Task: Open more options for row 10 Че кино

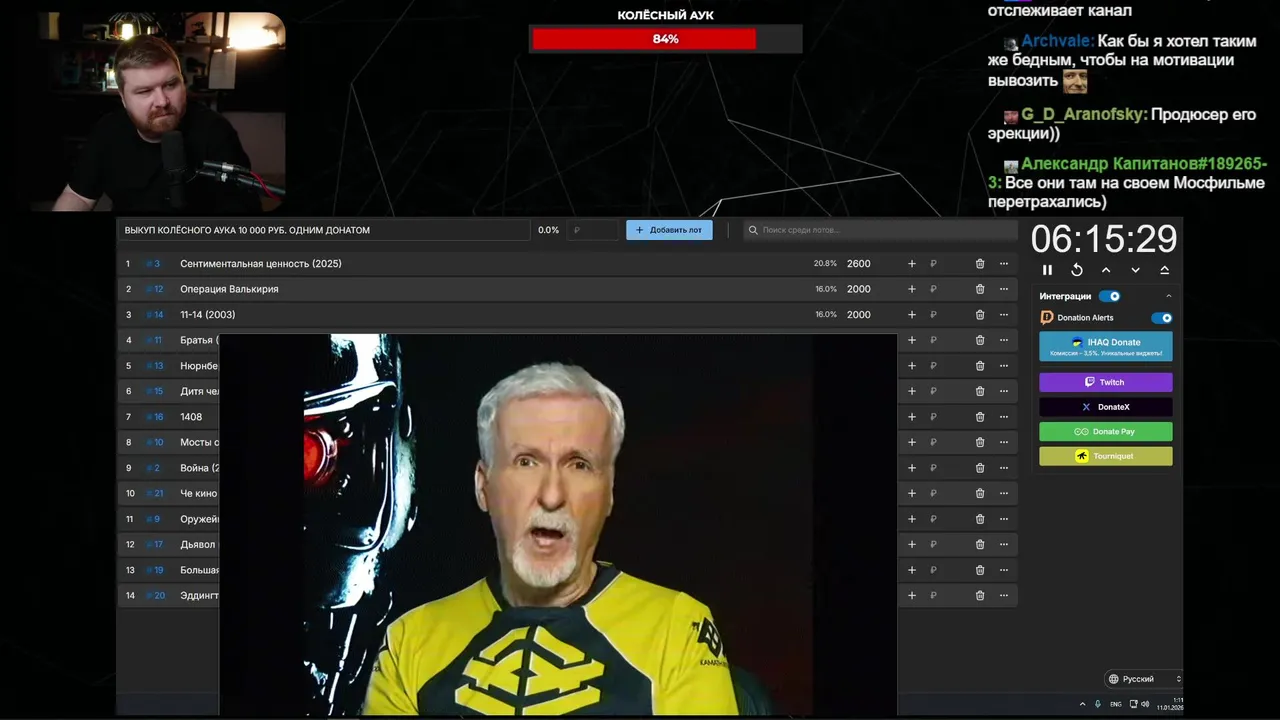Action: 1004,493
